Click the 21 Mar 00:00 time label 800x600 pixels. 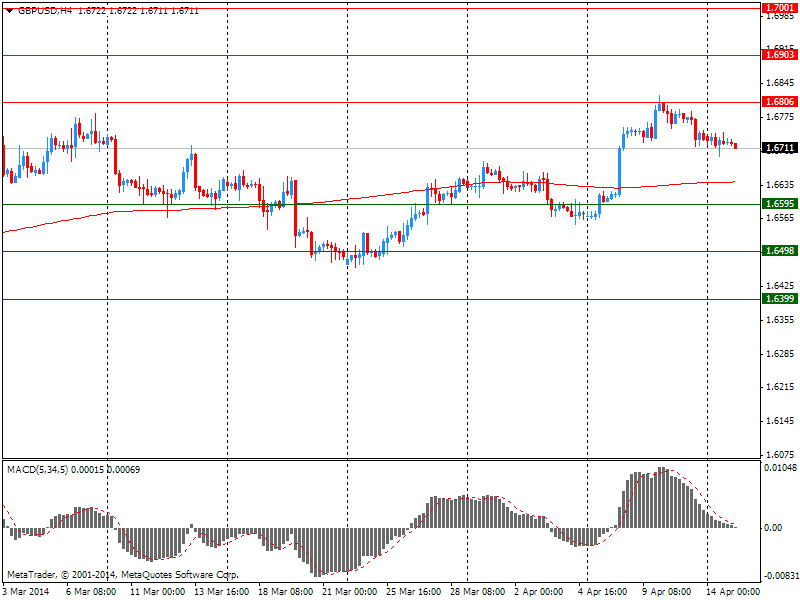pos(349,592)
